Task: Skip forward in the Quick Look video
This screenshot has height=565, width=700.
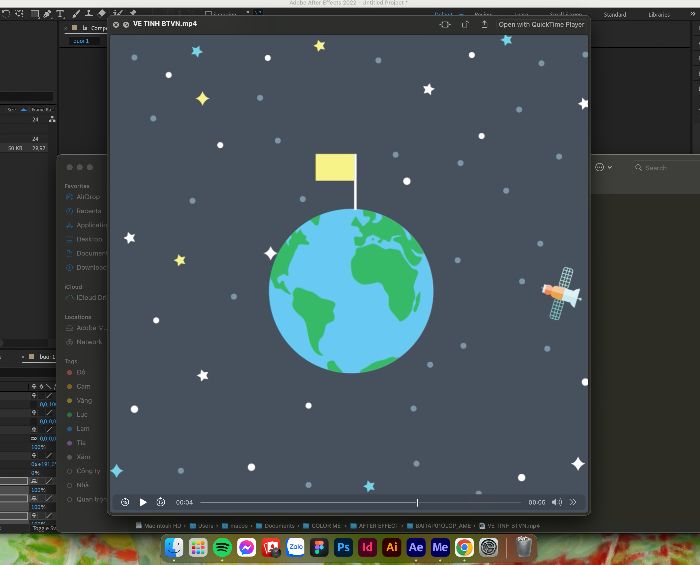Action: [x=161, y=502]
